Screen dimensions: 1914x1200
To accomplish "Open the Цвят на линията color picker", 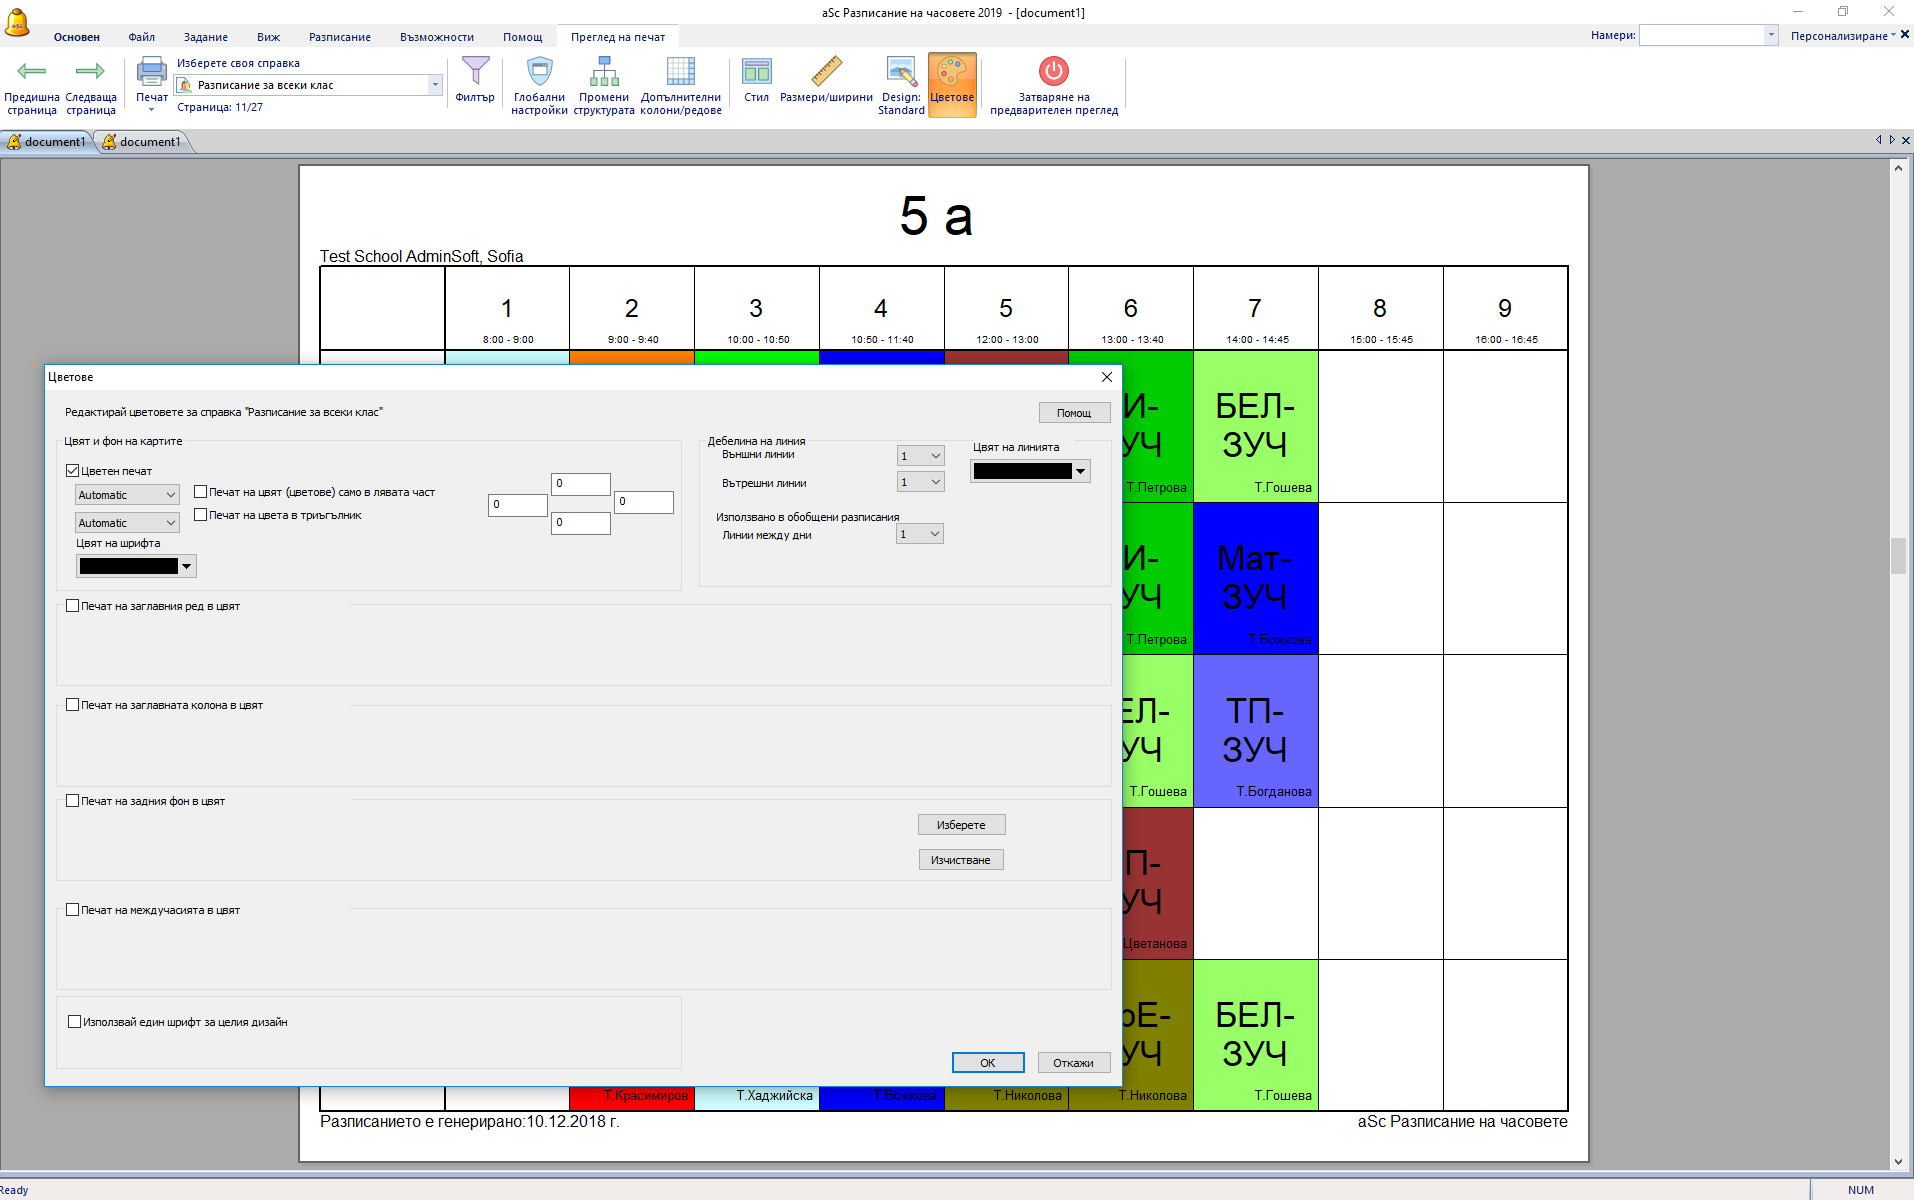I will pyautogui.click(x=1080, y=471).
